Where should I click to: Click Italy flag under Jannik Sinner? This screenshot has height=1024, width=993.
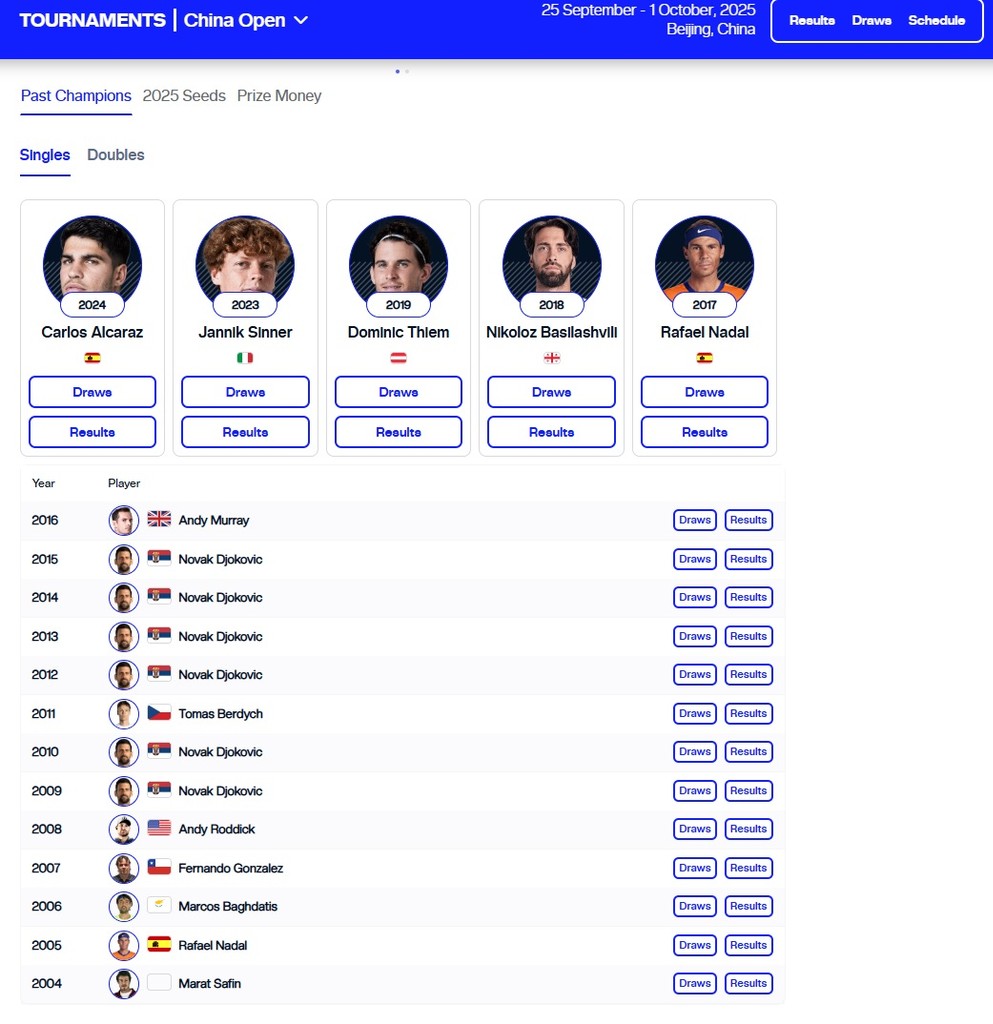pyautogui.click(x=245, y=358)
